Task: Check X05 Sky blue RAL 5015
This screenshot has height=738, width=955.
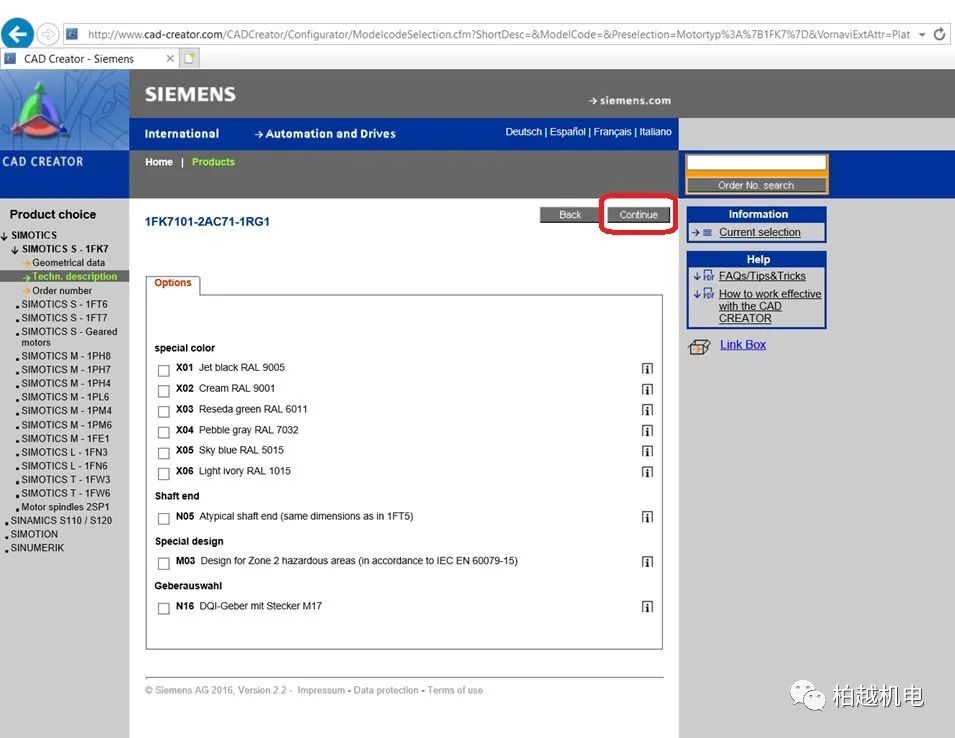Action: pyautogui.click(x=163, y=453)
